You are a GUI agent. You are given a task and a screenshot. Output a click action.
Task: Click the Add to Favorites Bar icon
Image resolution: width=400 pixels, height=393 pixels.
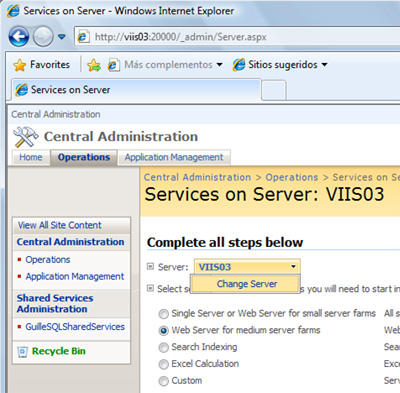click(94, 65)
